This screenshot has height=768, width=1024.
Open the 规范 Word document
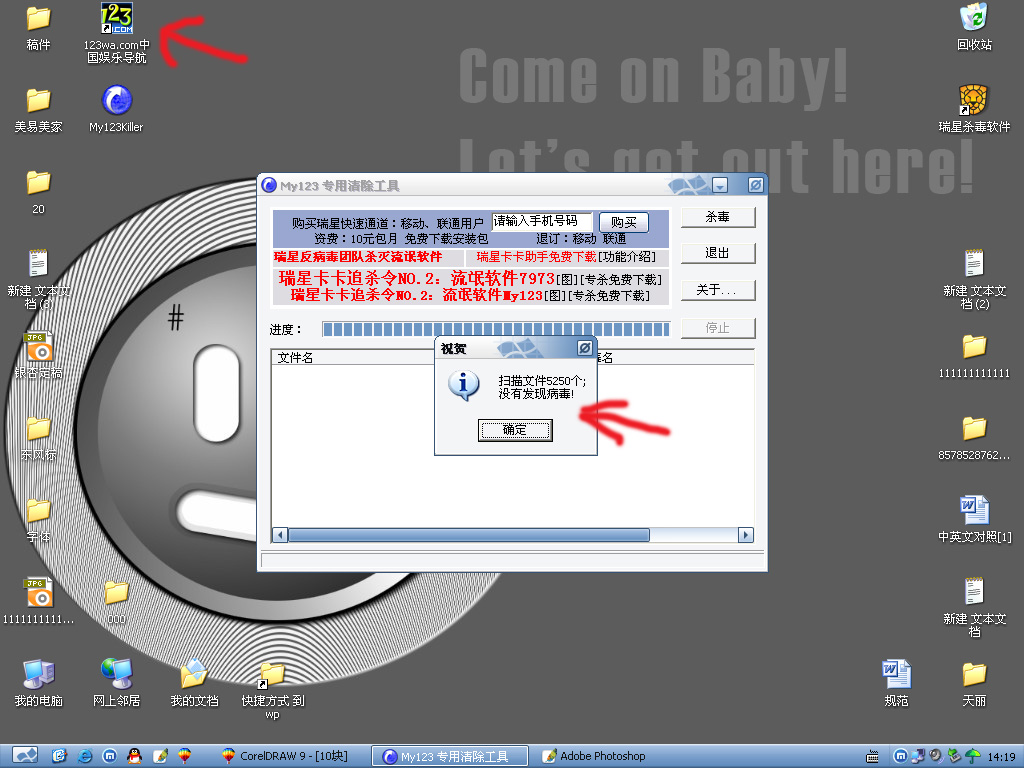896,683
